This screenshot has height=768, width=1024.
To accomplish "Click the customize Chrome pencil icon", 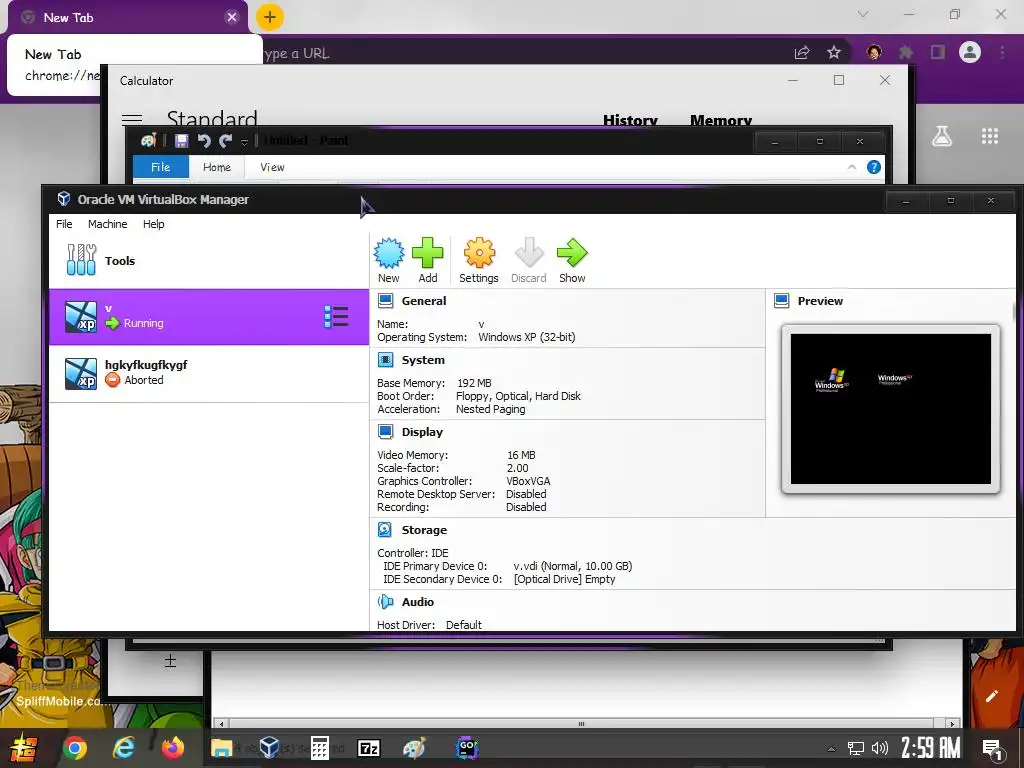I will click(992, 696).
